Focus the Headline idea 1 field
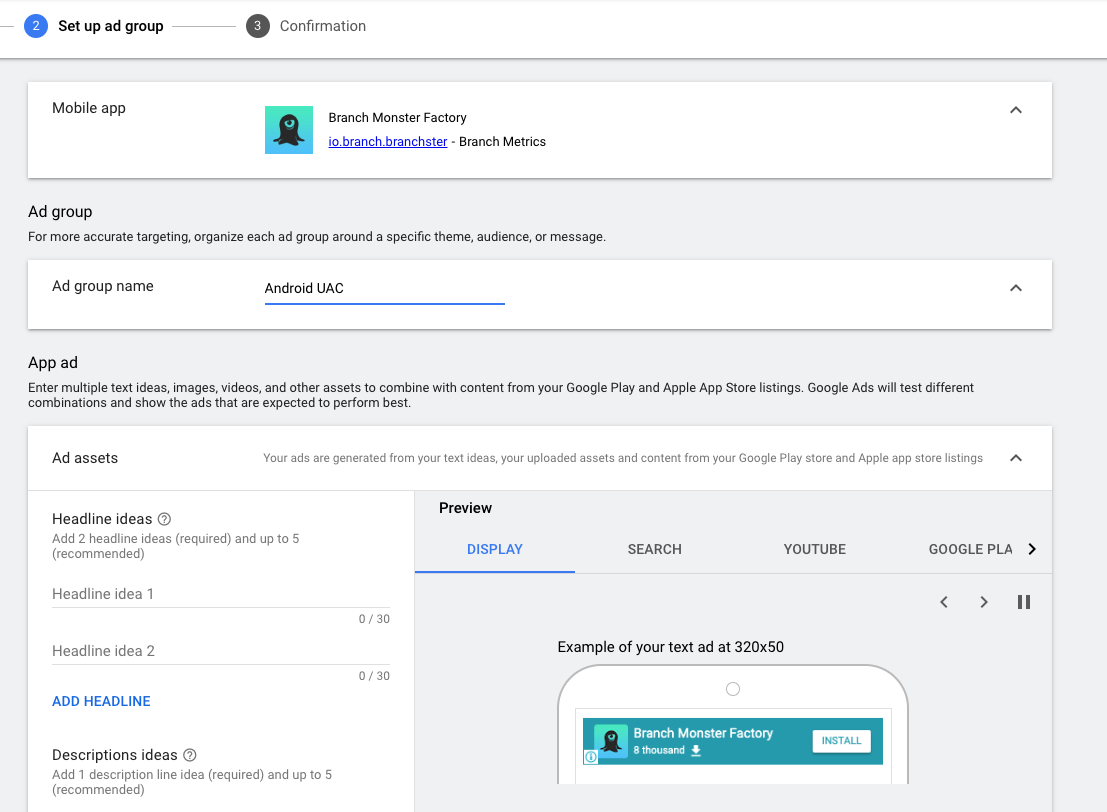1107x812 pixels. (221, 594)
